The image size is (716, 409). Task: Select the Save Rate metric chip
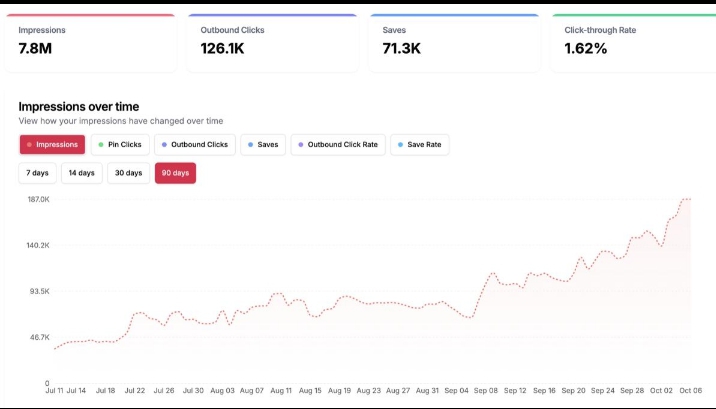click(420, 145)
